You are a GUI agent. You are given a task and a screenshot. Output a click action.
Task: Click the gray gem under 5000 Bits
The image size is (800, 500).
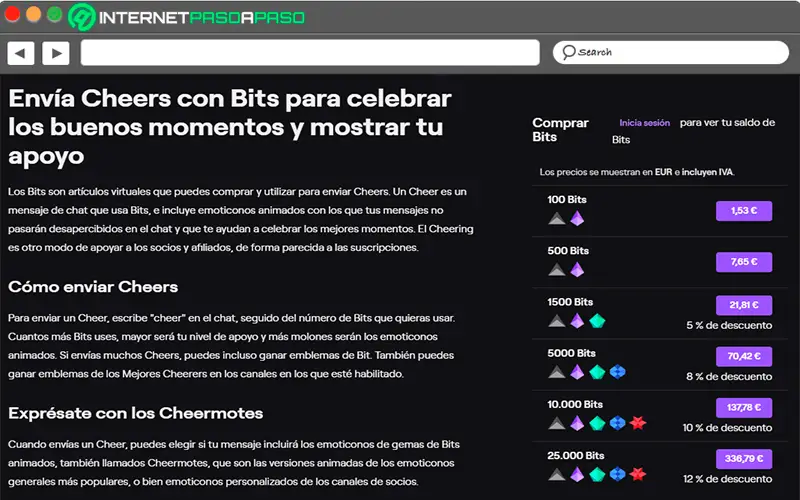[557, 372]
